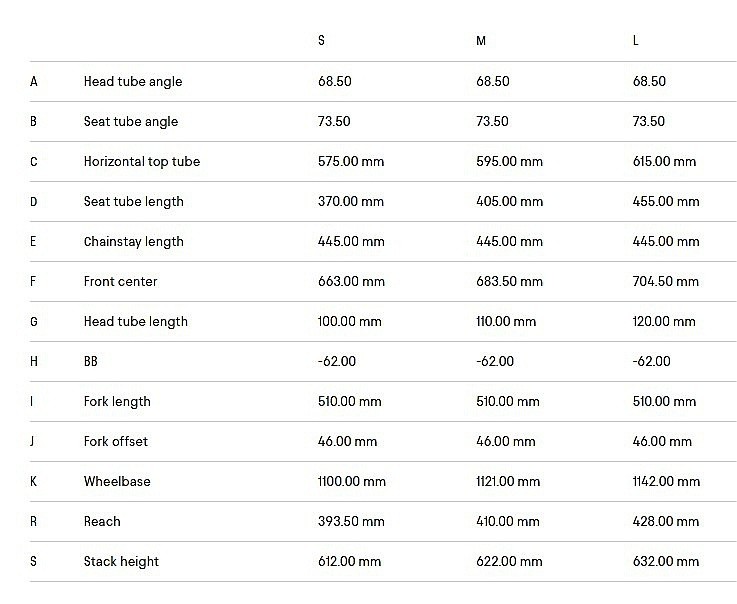
Task: Click the Wheelbase row label
Action: coord(117,481)
